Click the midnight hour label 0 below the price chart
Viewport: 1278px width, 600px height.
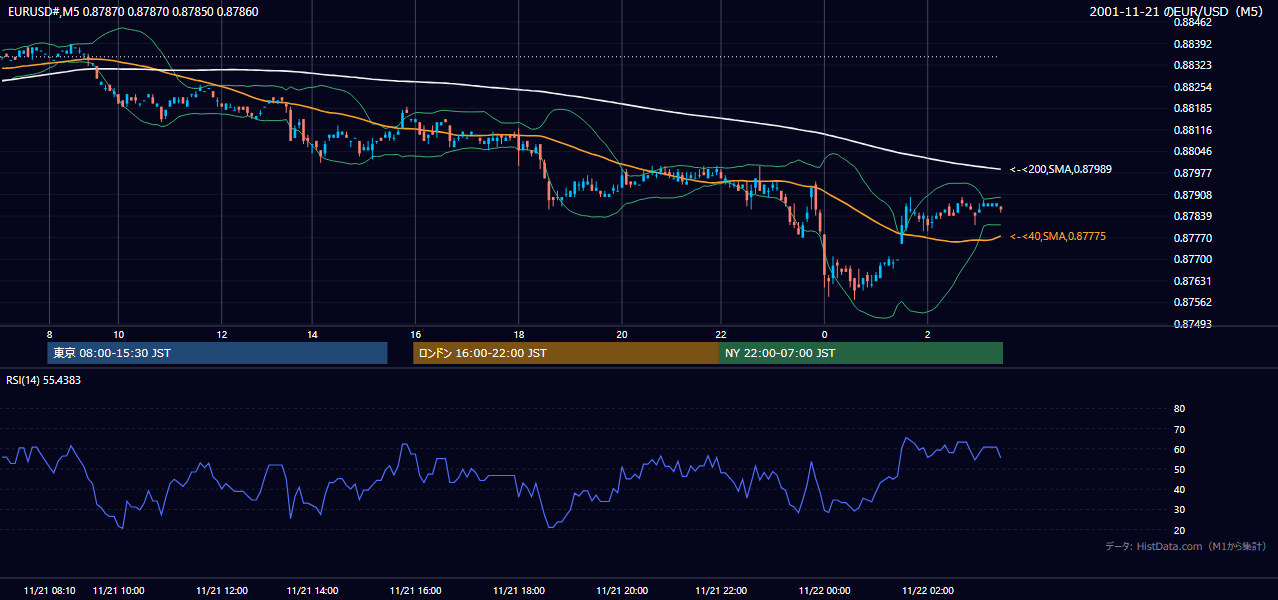pyautogui.click(x=825, y=334)
